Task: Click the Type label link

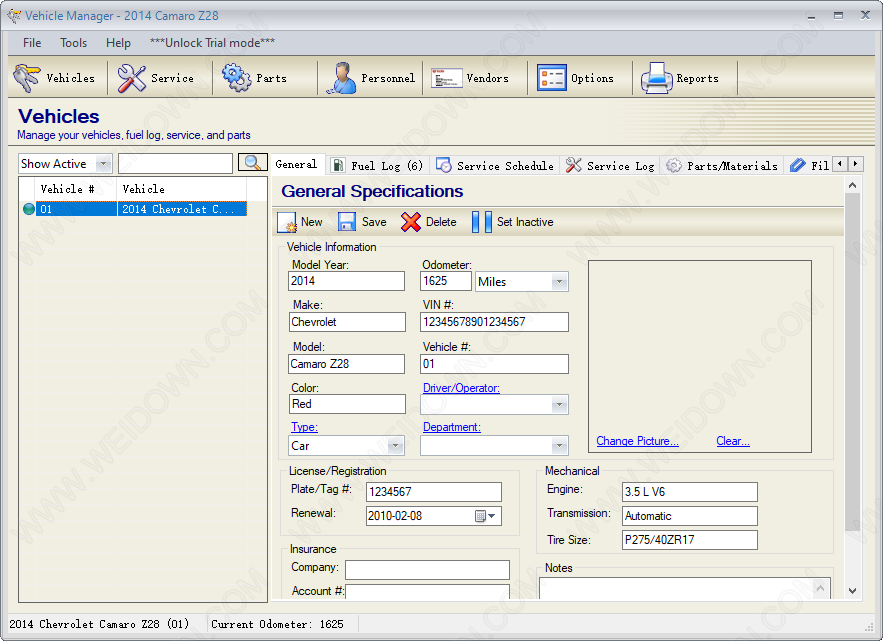Action: pos(304,427)
